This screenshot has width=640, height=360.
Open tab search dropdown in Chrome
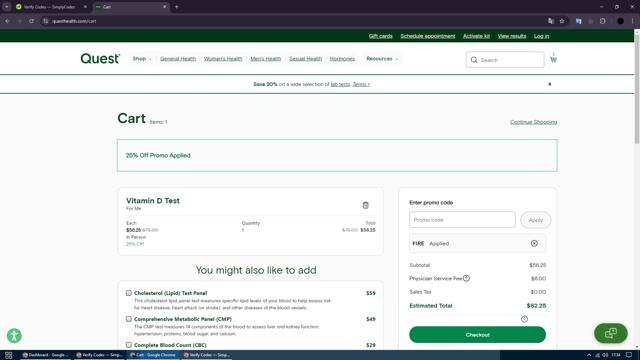click(x=7, y=7)
